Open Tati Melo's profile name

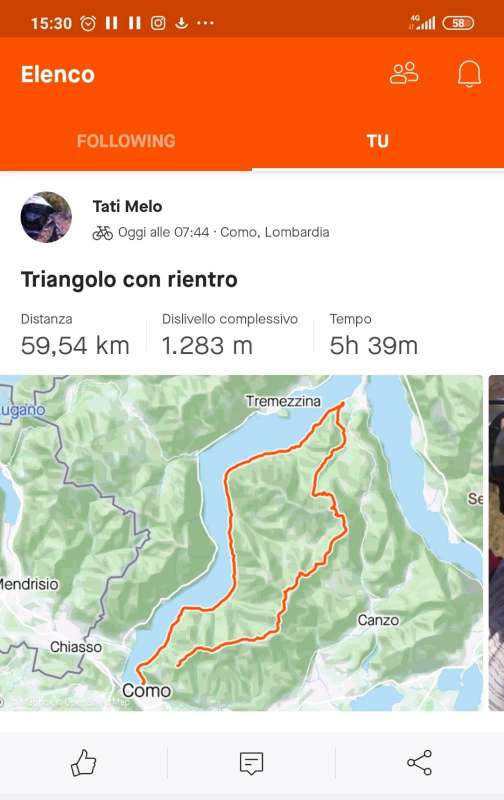(128, 206)
